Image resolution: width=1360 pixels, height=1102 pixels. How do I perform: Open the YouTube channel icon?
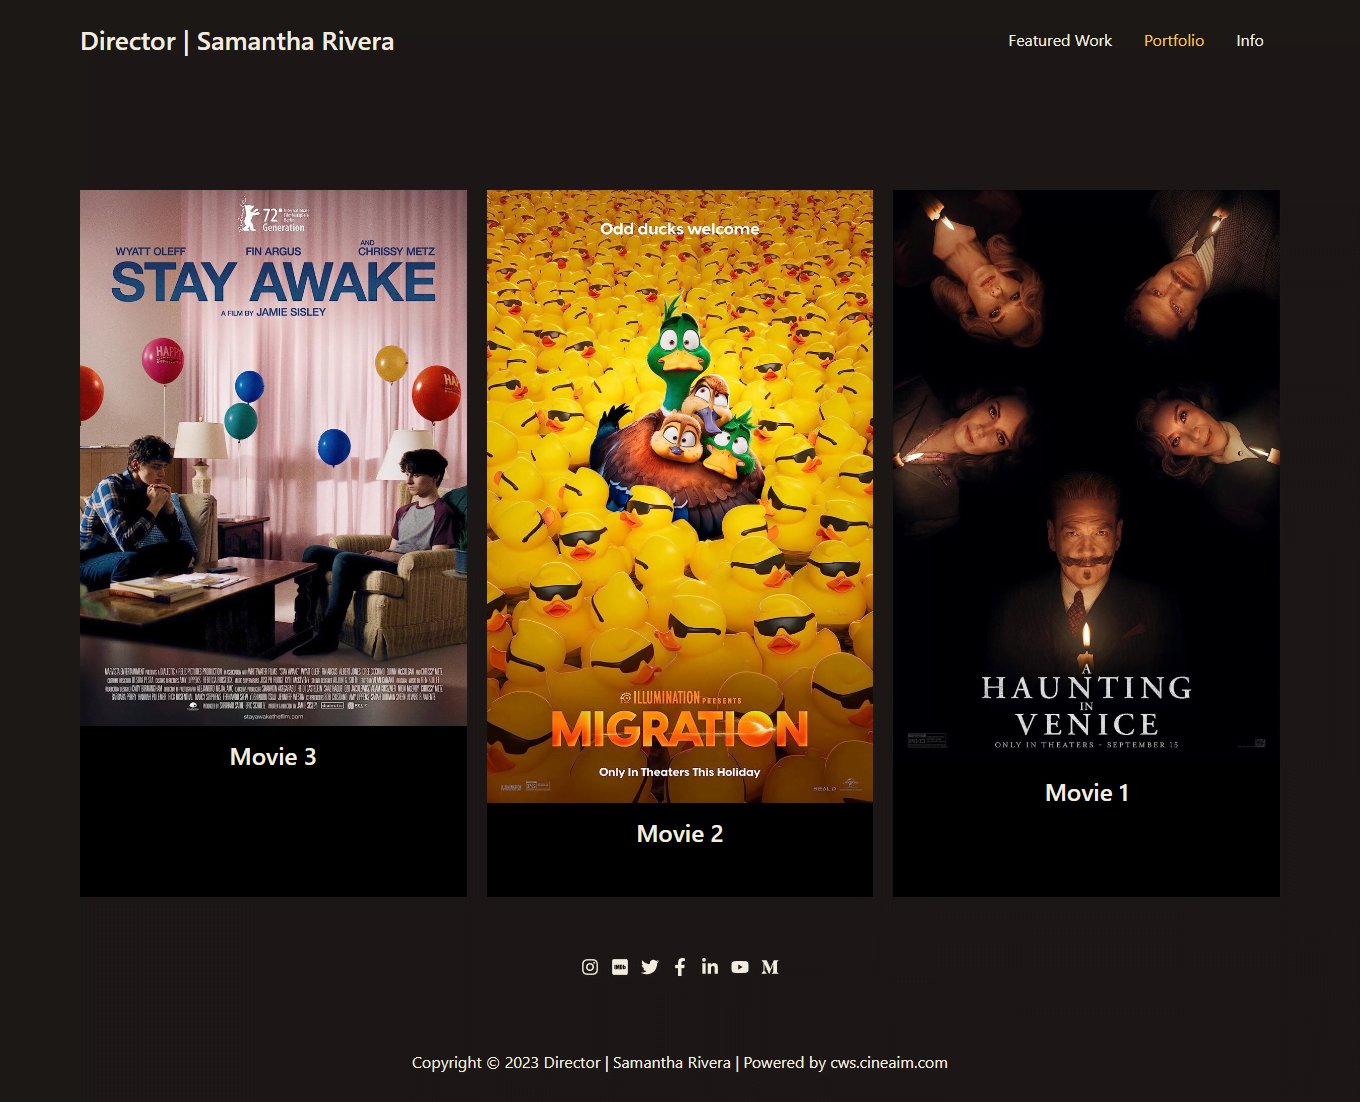pyautogui.click(x=740, y=967)
